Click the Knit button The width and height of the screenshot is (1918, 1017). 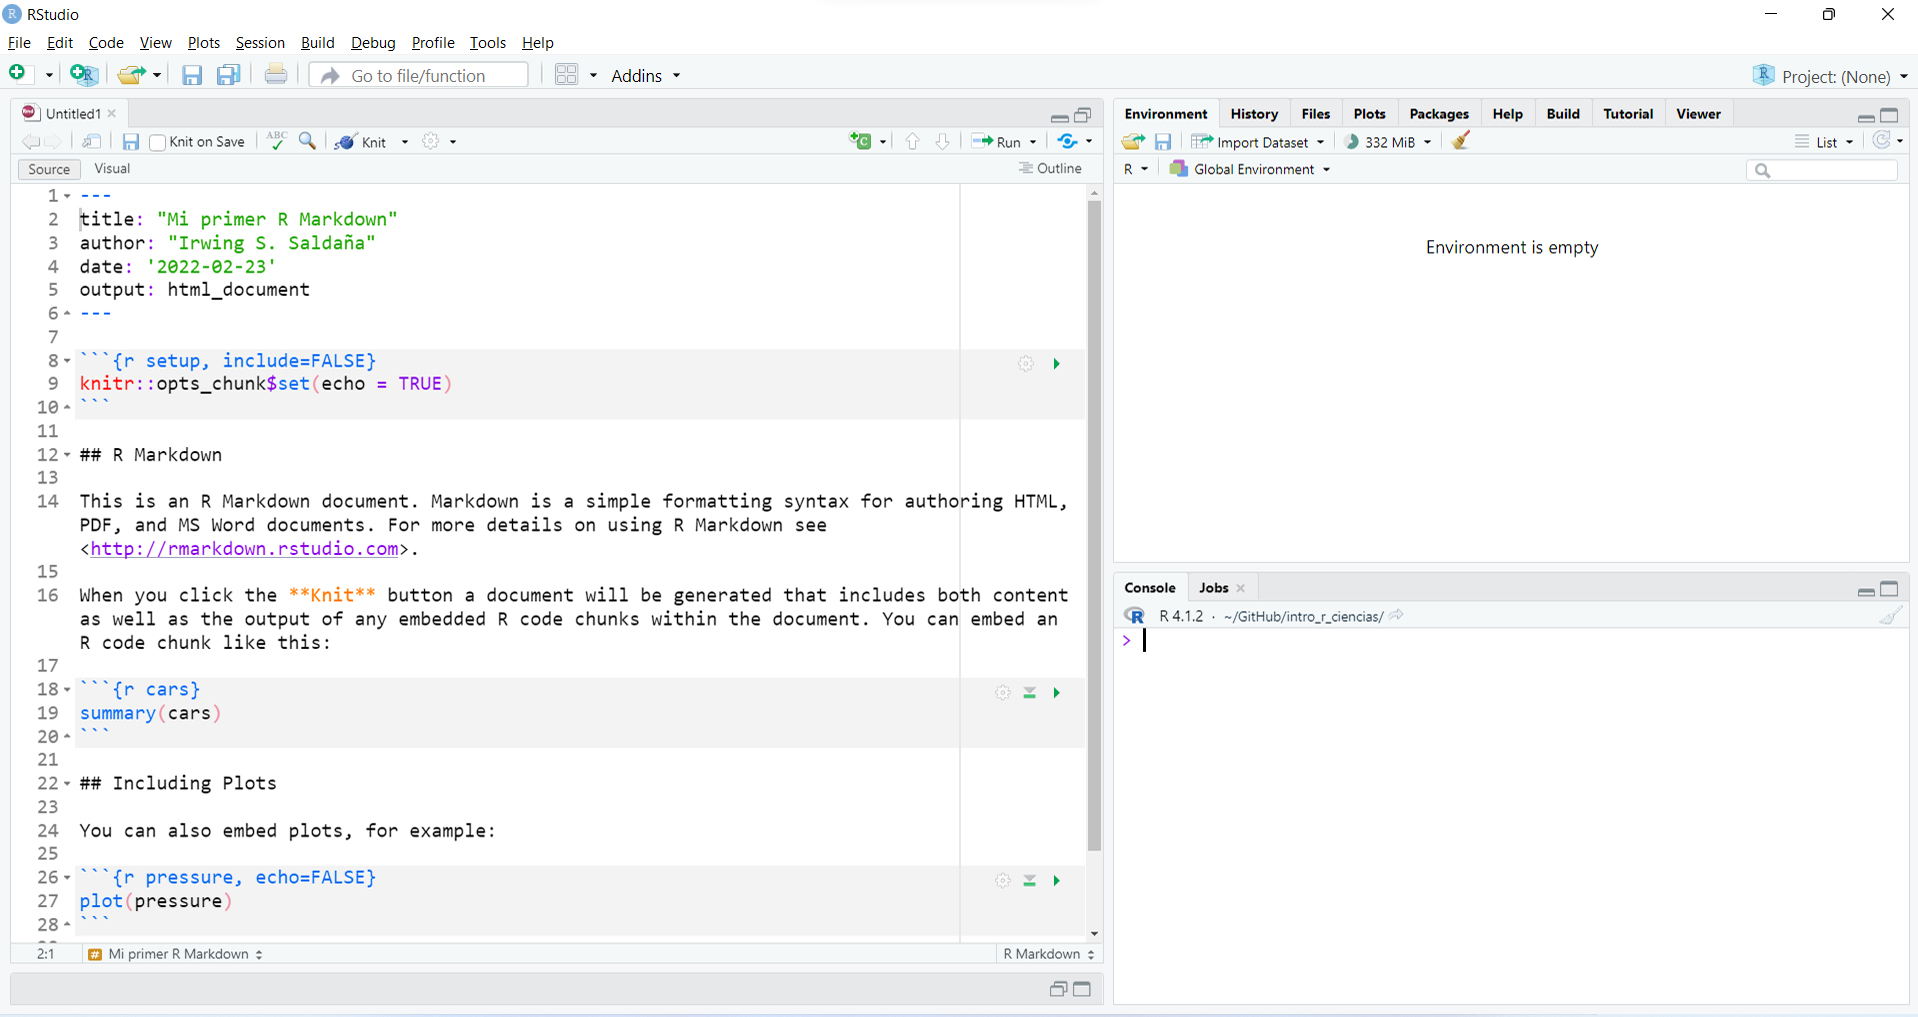coord(361,142)
